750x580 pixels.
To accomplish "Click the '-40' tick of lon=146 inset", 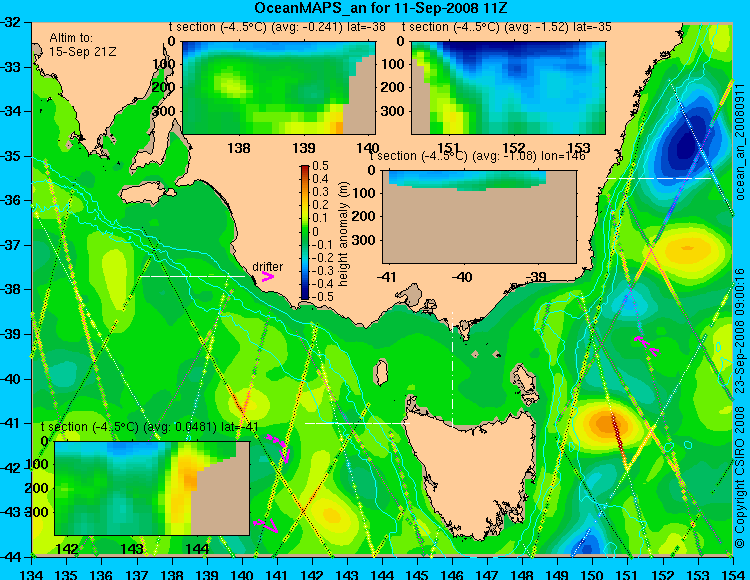I will 462,277.
